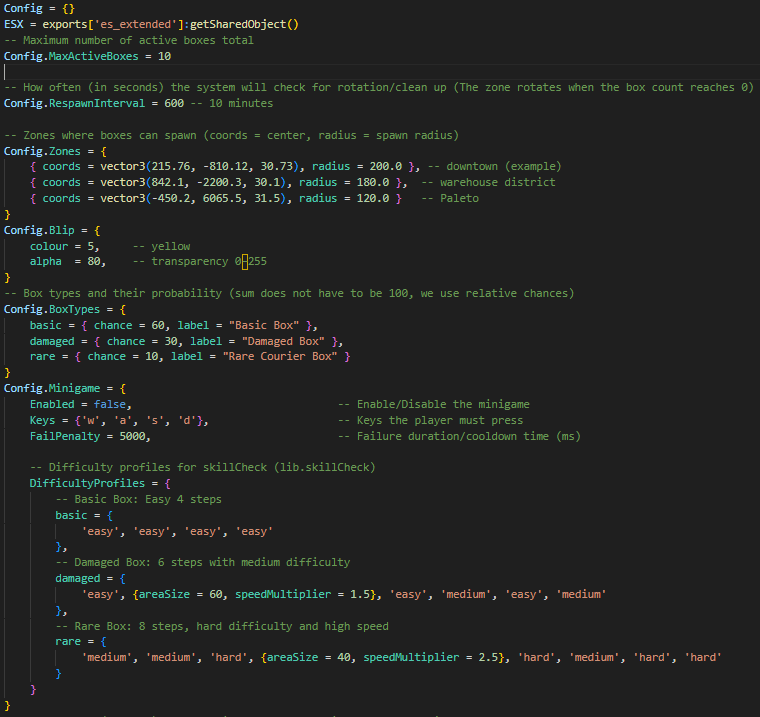Click the 600 RespawnInterval value
This screenshot has height=717, width=760.
coord(174,103)
